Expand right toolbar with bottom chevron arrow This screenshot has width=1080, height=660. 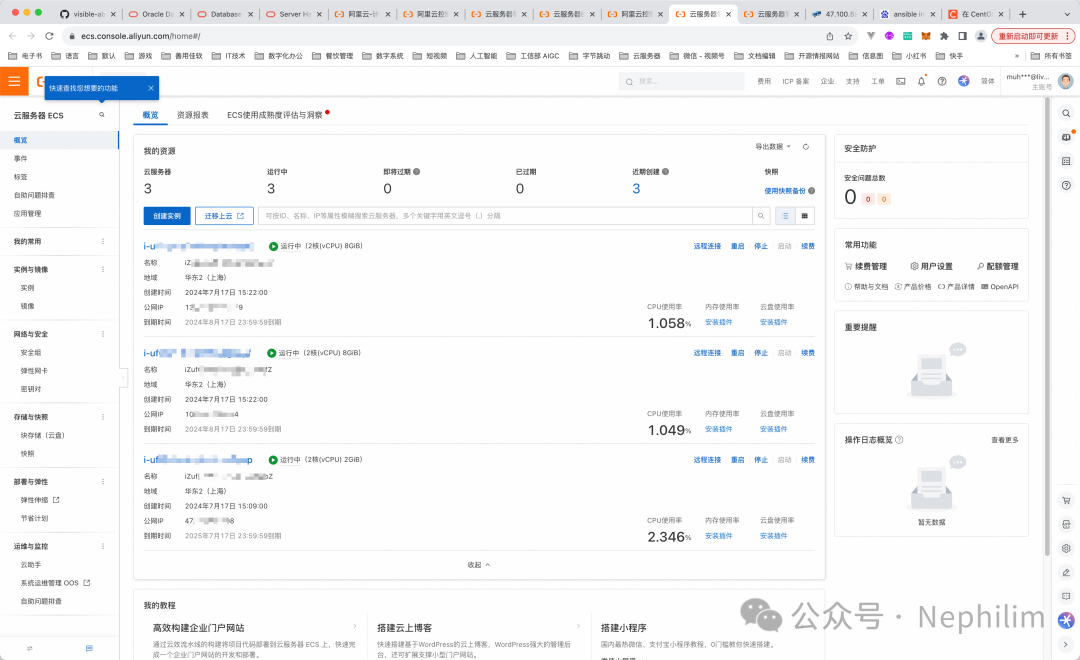(x=1066, y=645)
